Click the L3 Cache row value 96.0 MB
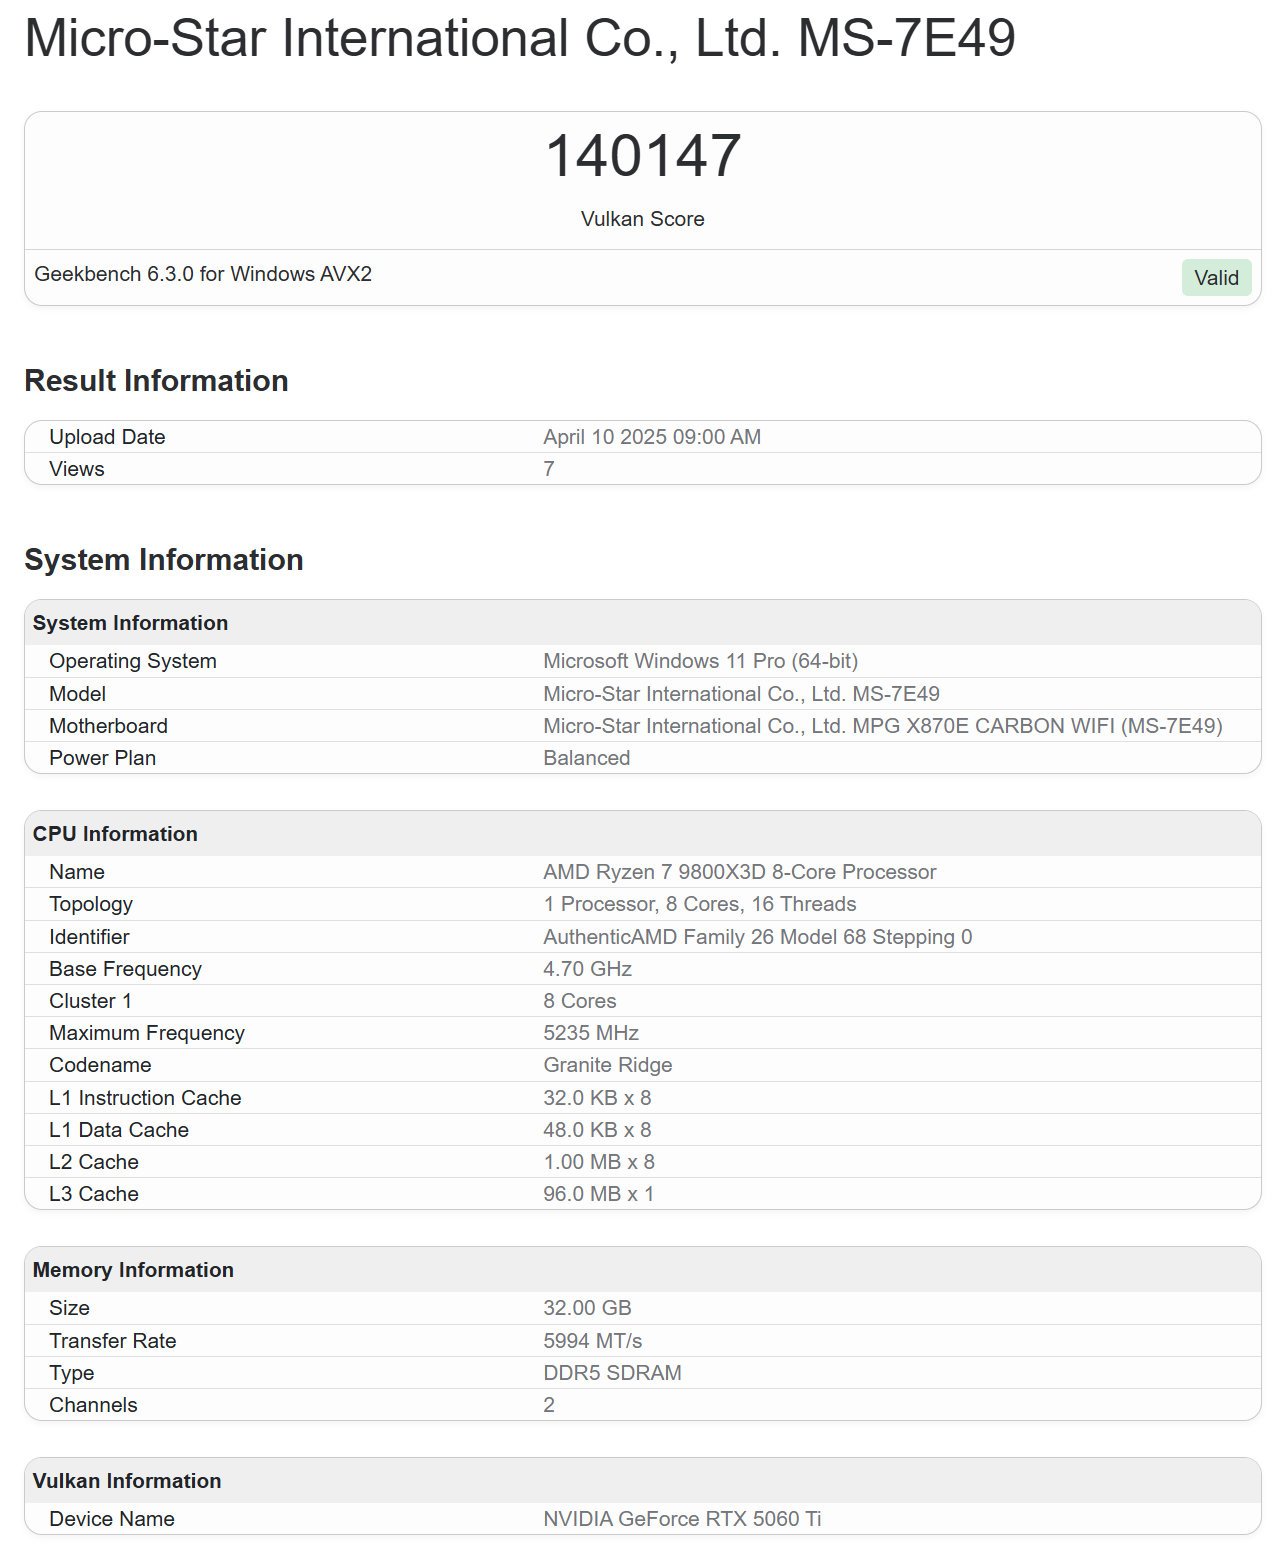 point(597,1193)
